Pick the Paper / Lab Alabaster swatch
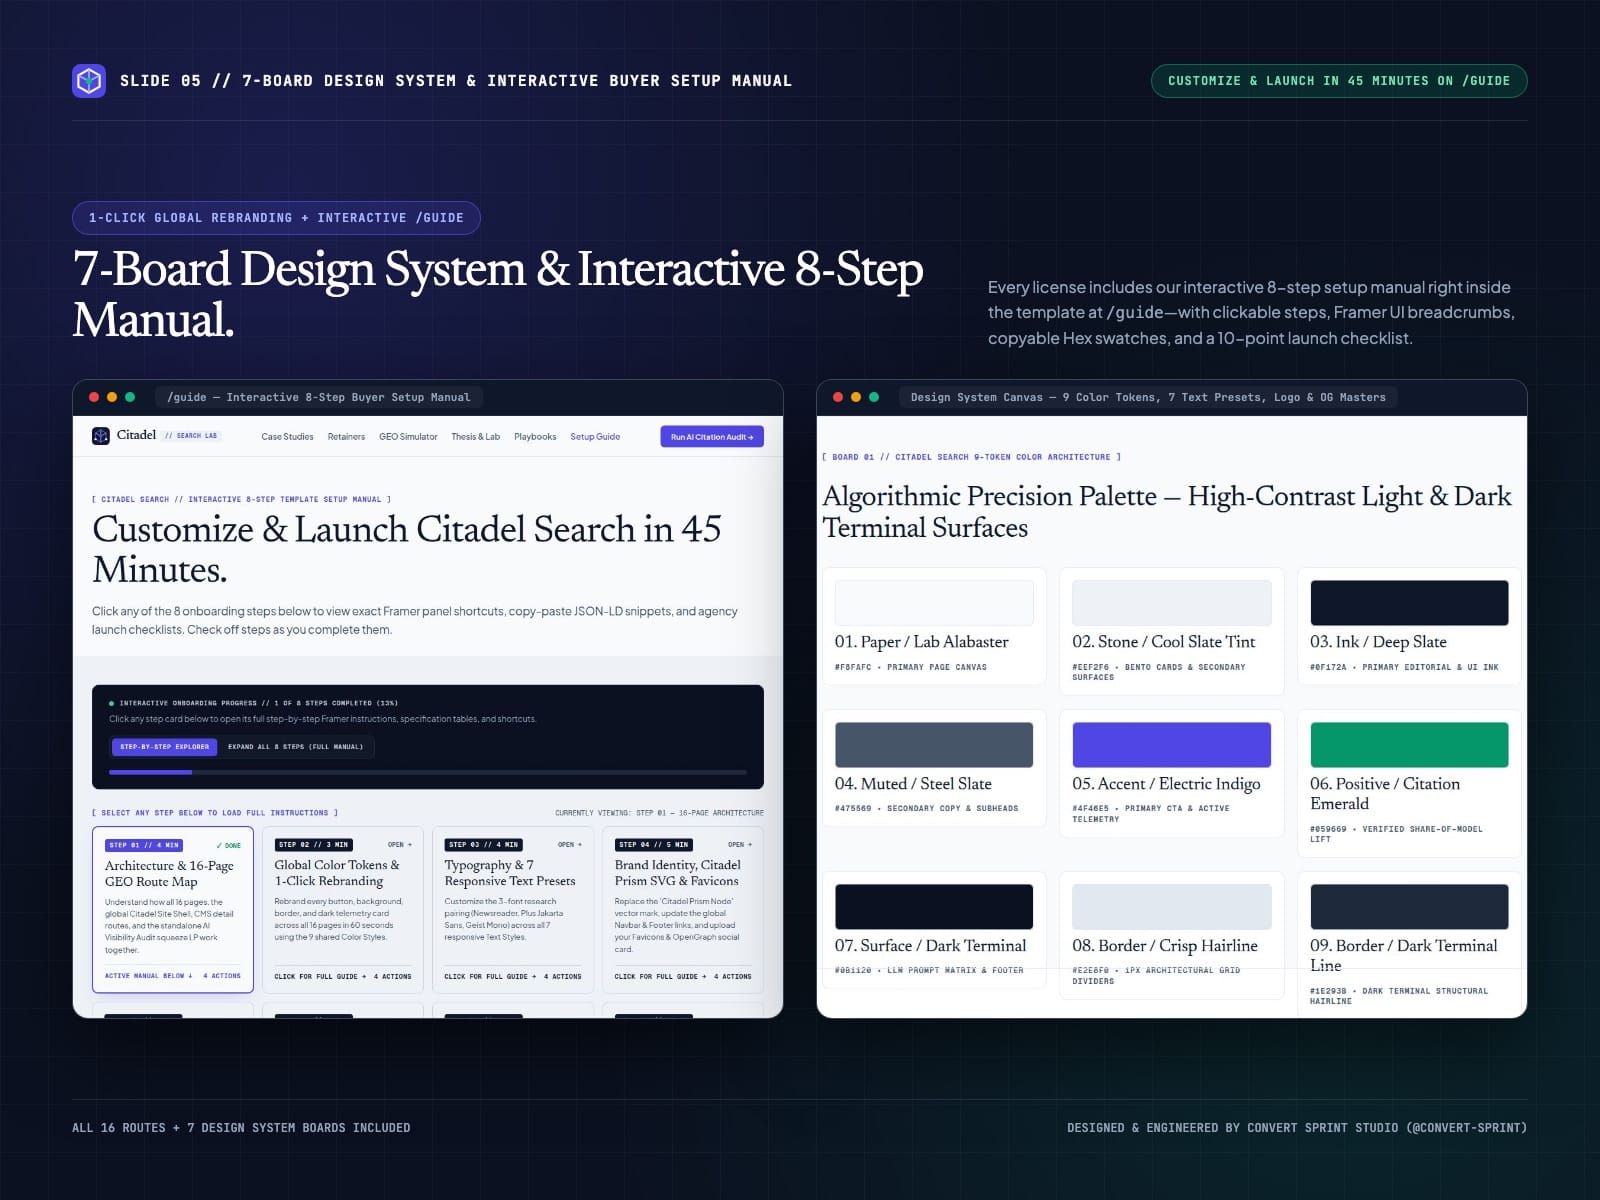 click(934, 603)
